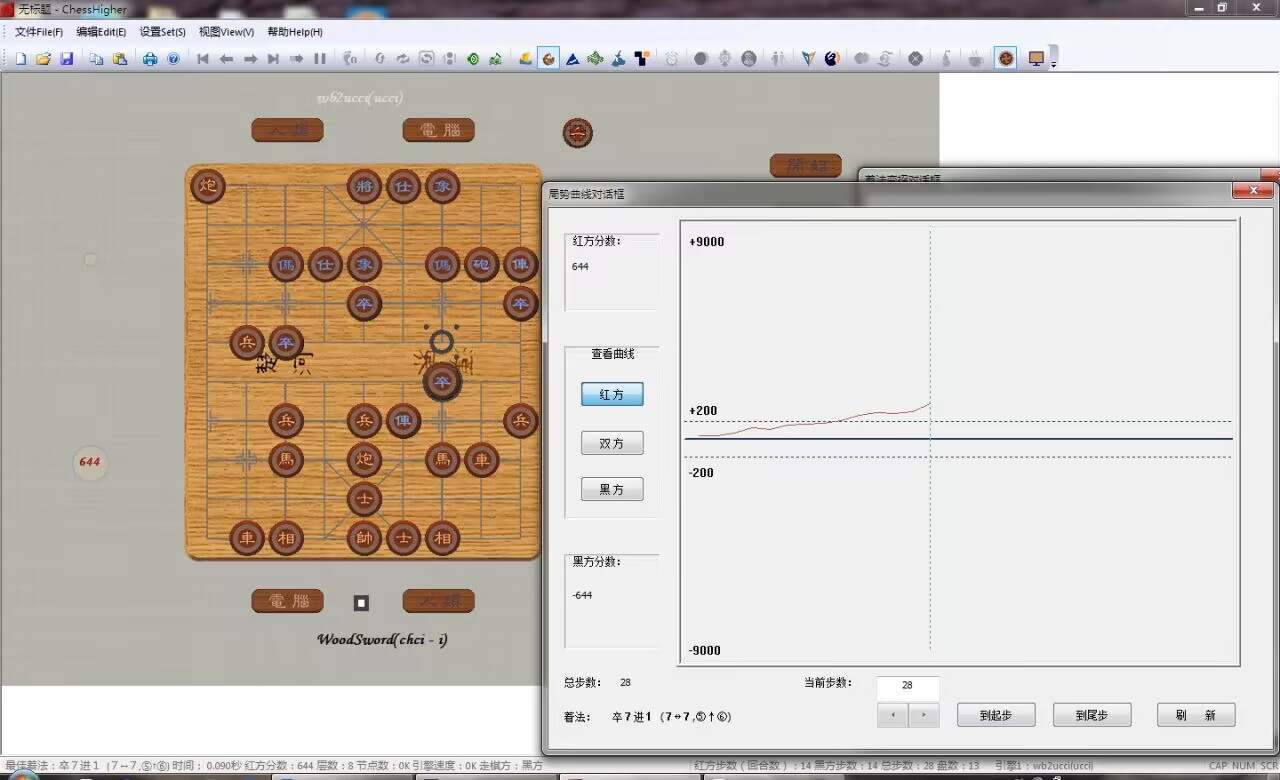
Task: Click the save floppy disk icon
Action: click(67, 59)
